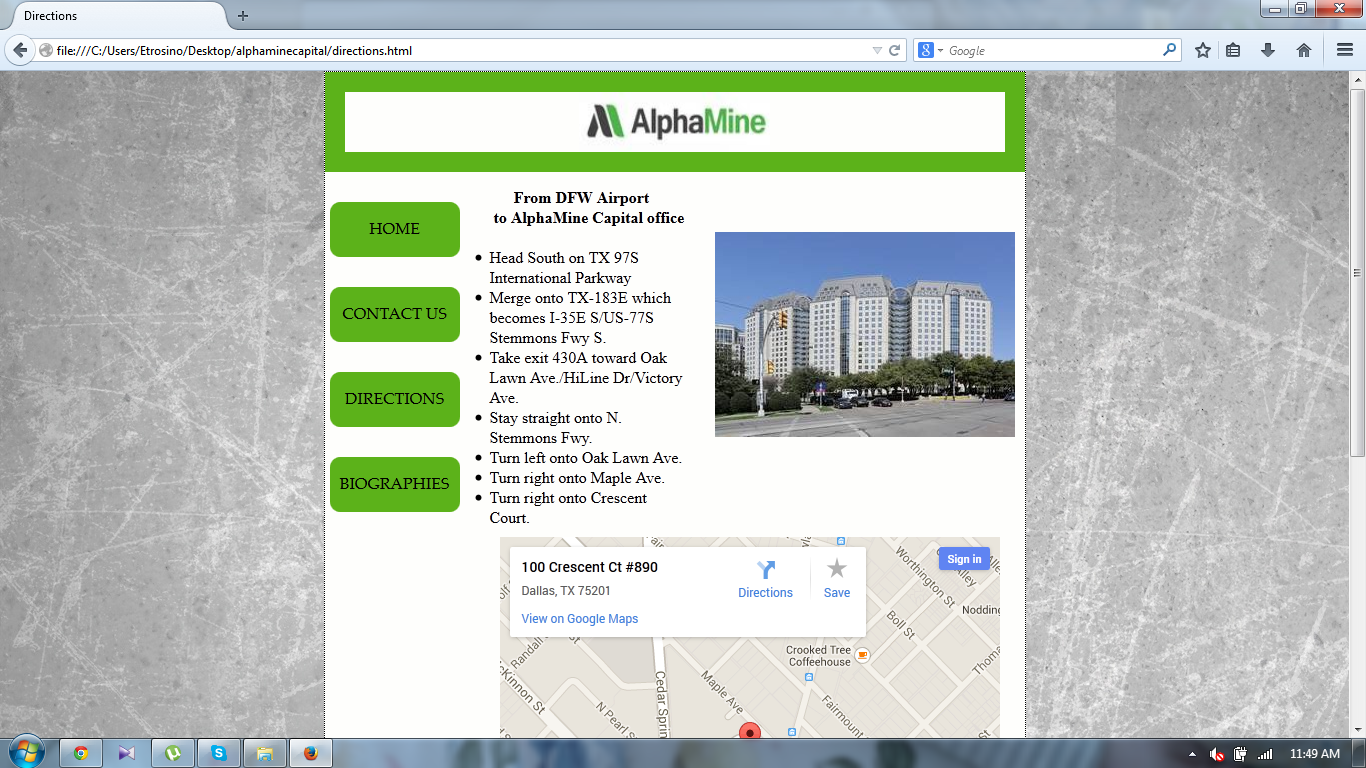This screenshot has height=768, width=1366.
Task: Click "Take exit 430A" direction step
Action: tap(586, 378)
